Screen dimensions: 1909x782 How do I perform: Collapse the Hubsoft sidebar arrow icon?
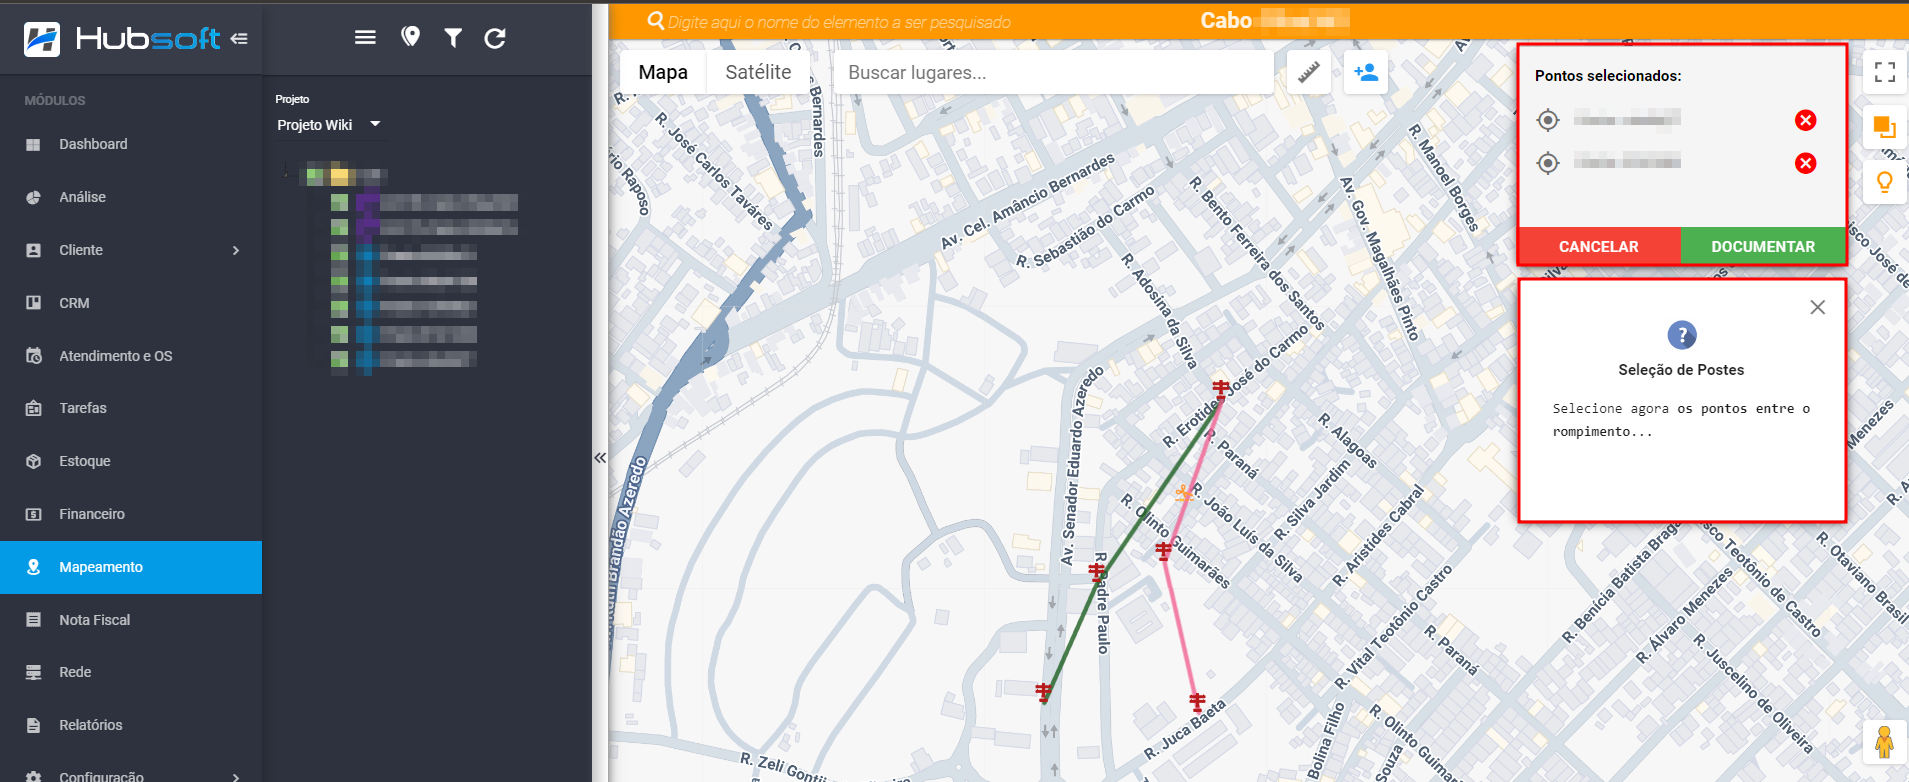[x=239, y=39]
